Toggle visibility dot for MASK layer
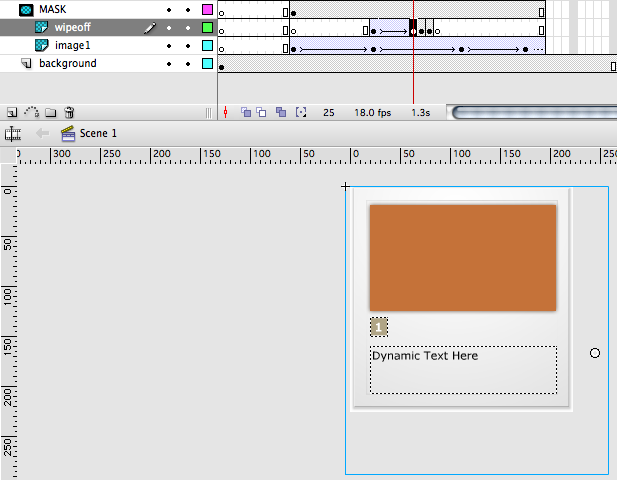 click(169, 10)
